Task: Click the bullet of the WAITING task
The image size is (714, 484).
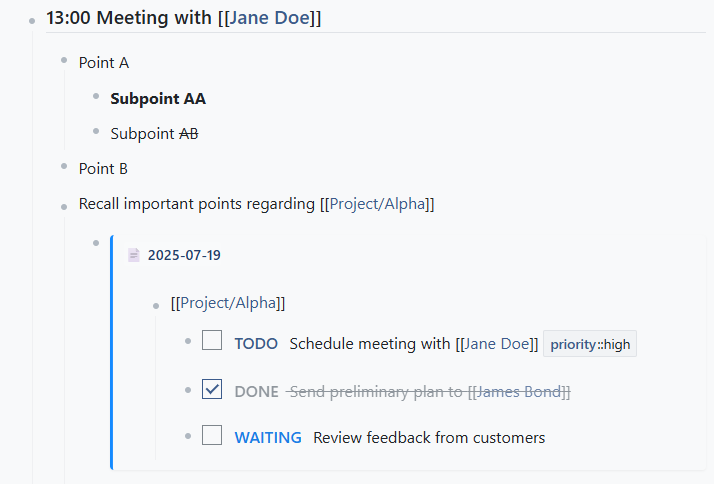Action: (x=188, y=436)
